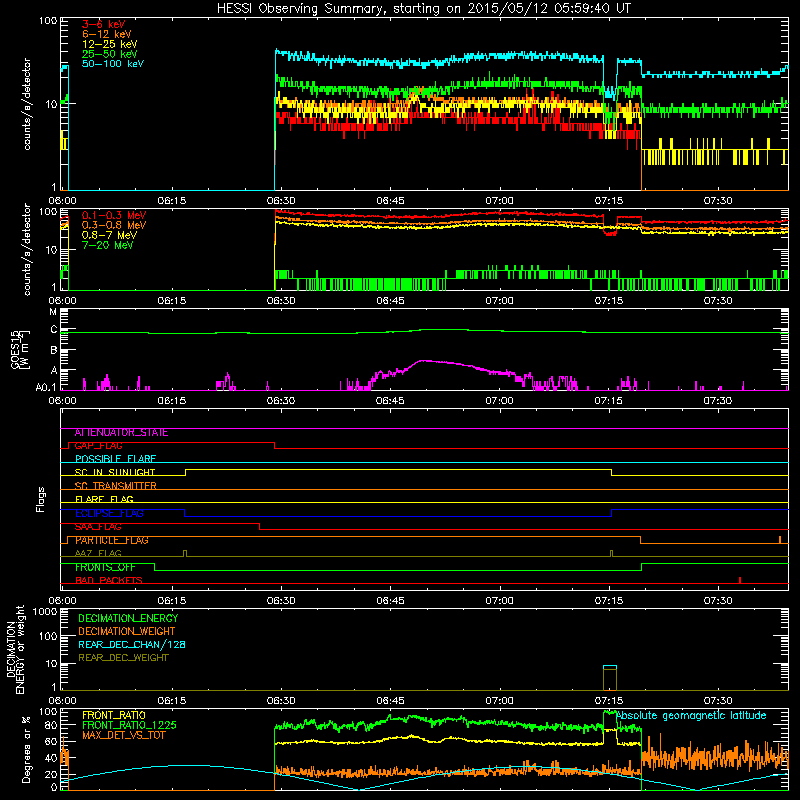Click the DECIMATION ENERGY or weight axis title
Screen dimensions: 800x800
[x=15, y=649]
